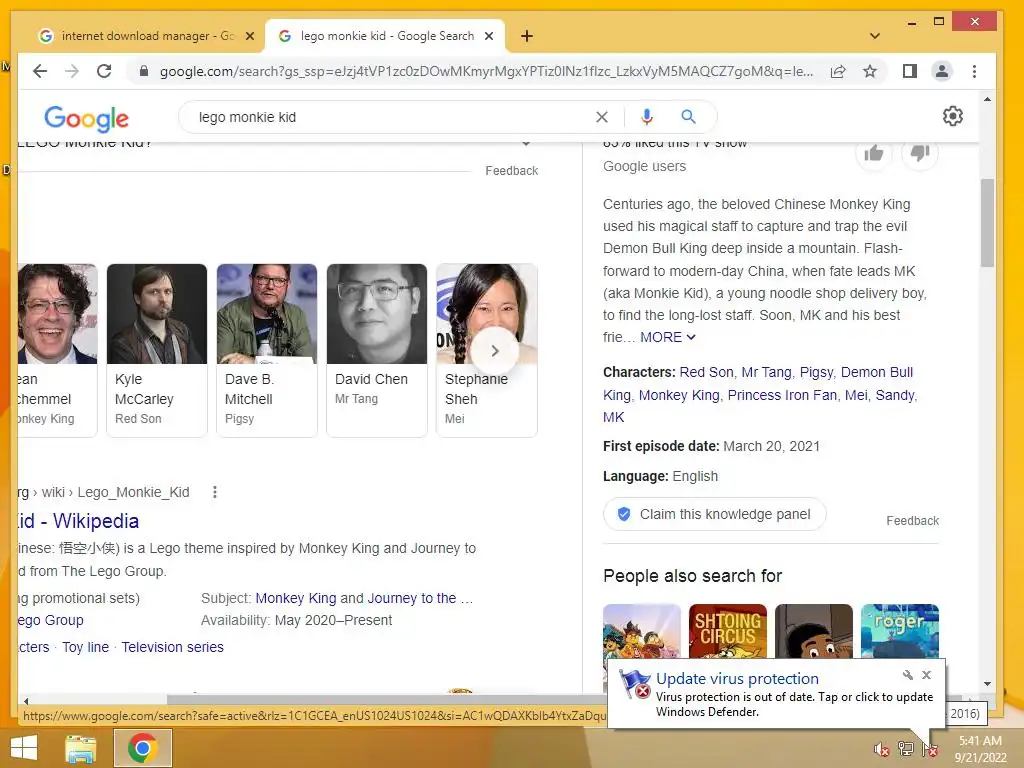Open Monkey King character link in panel

[x=679, y=395]
